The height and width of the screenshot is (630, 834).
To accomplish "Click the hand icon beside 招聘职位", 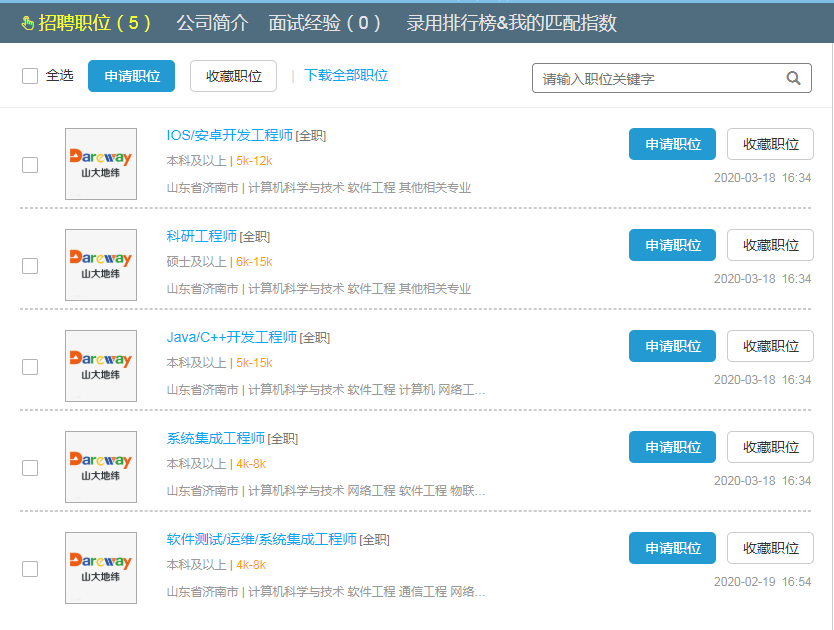I will [x=27, y=24].
